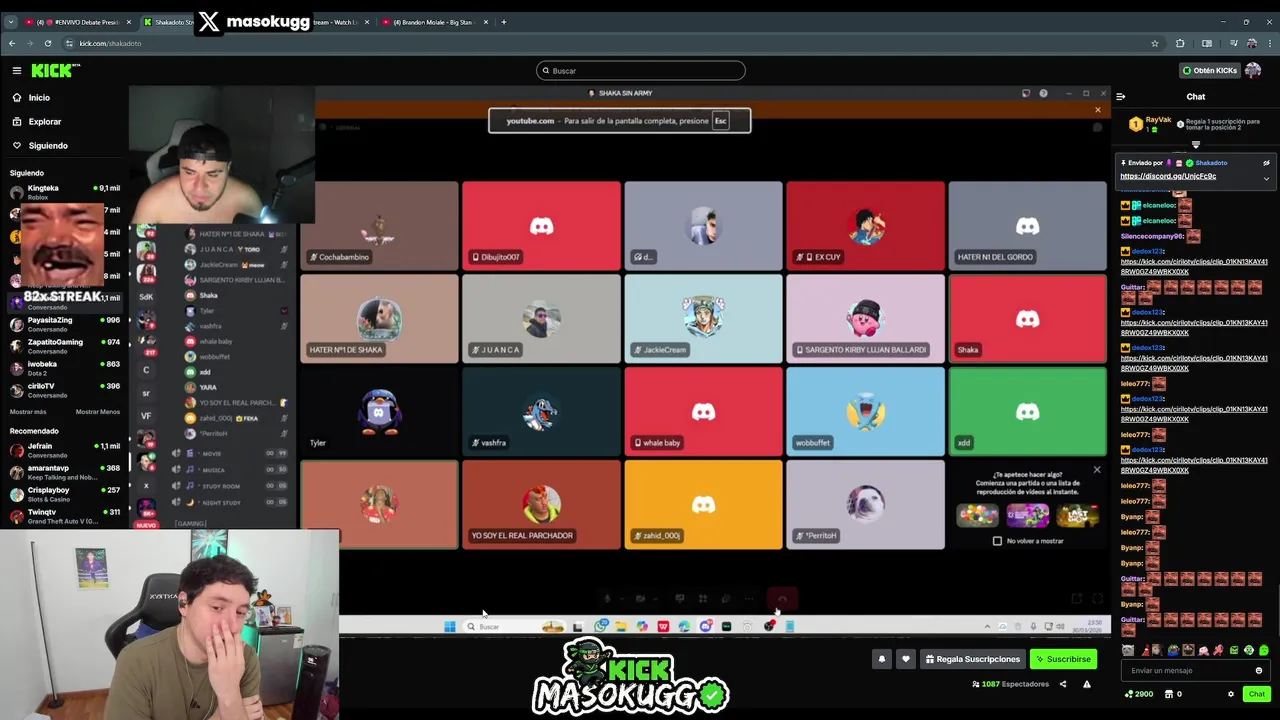Image resolution: width=1280 pixels, height=720 pixels.
Task: Click the KICK logo
Action: coord(55,70)
